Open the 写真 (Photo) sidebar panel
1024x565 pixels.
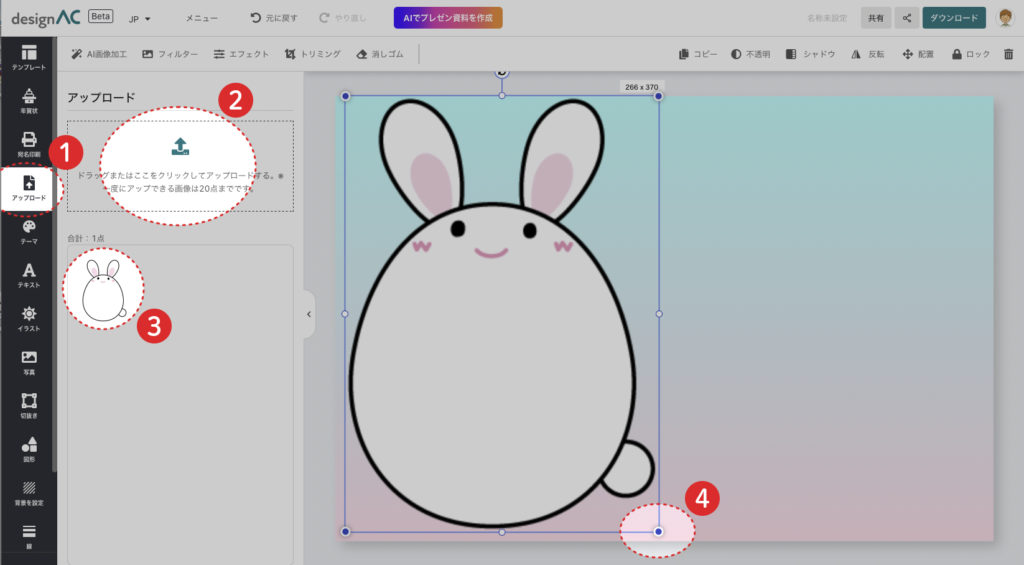[x=28, y=362]
